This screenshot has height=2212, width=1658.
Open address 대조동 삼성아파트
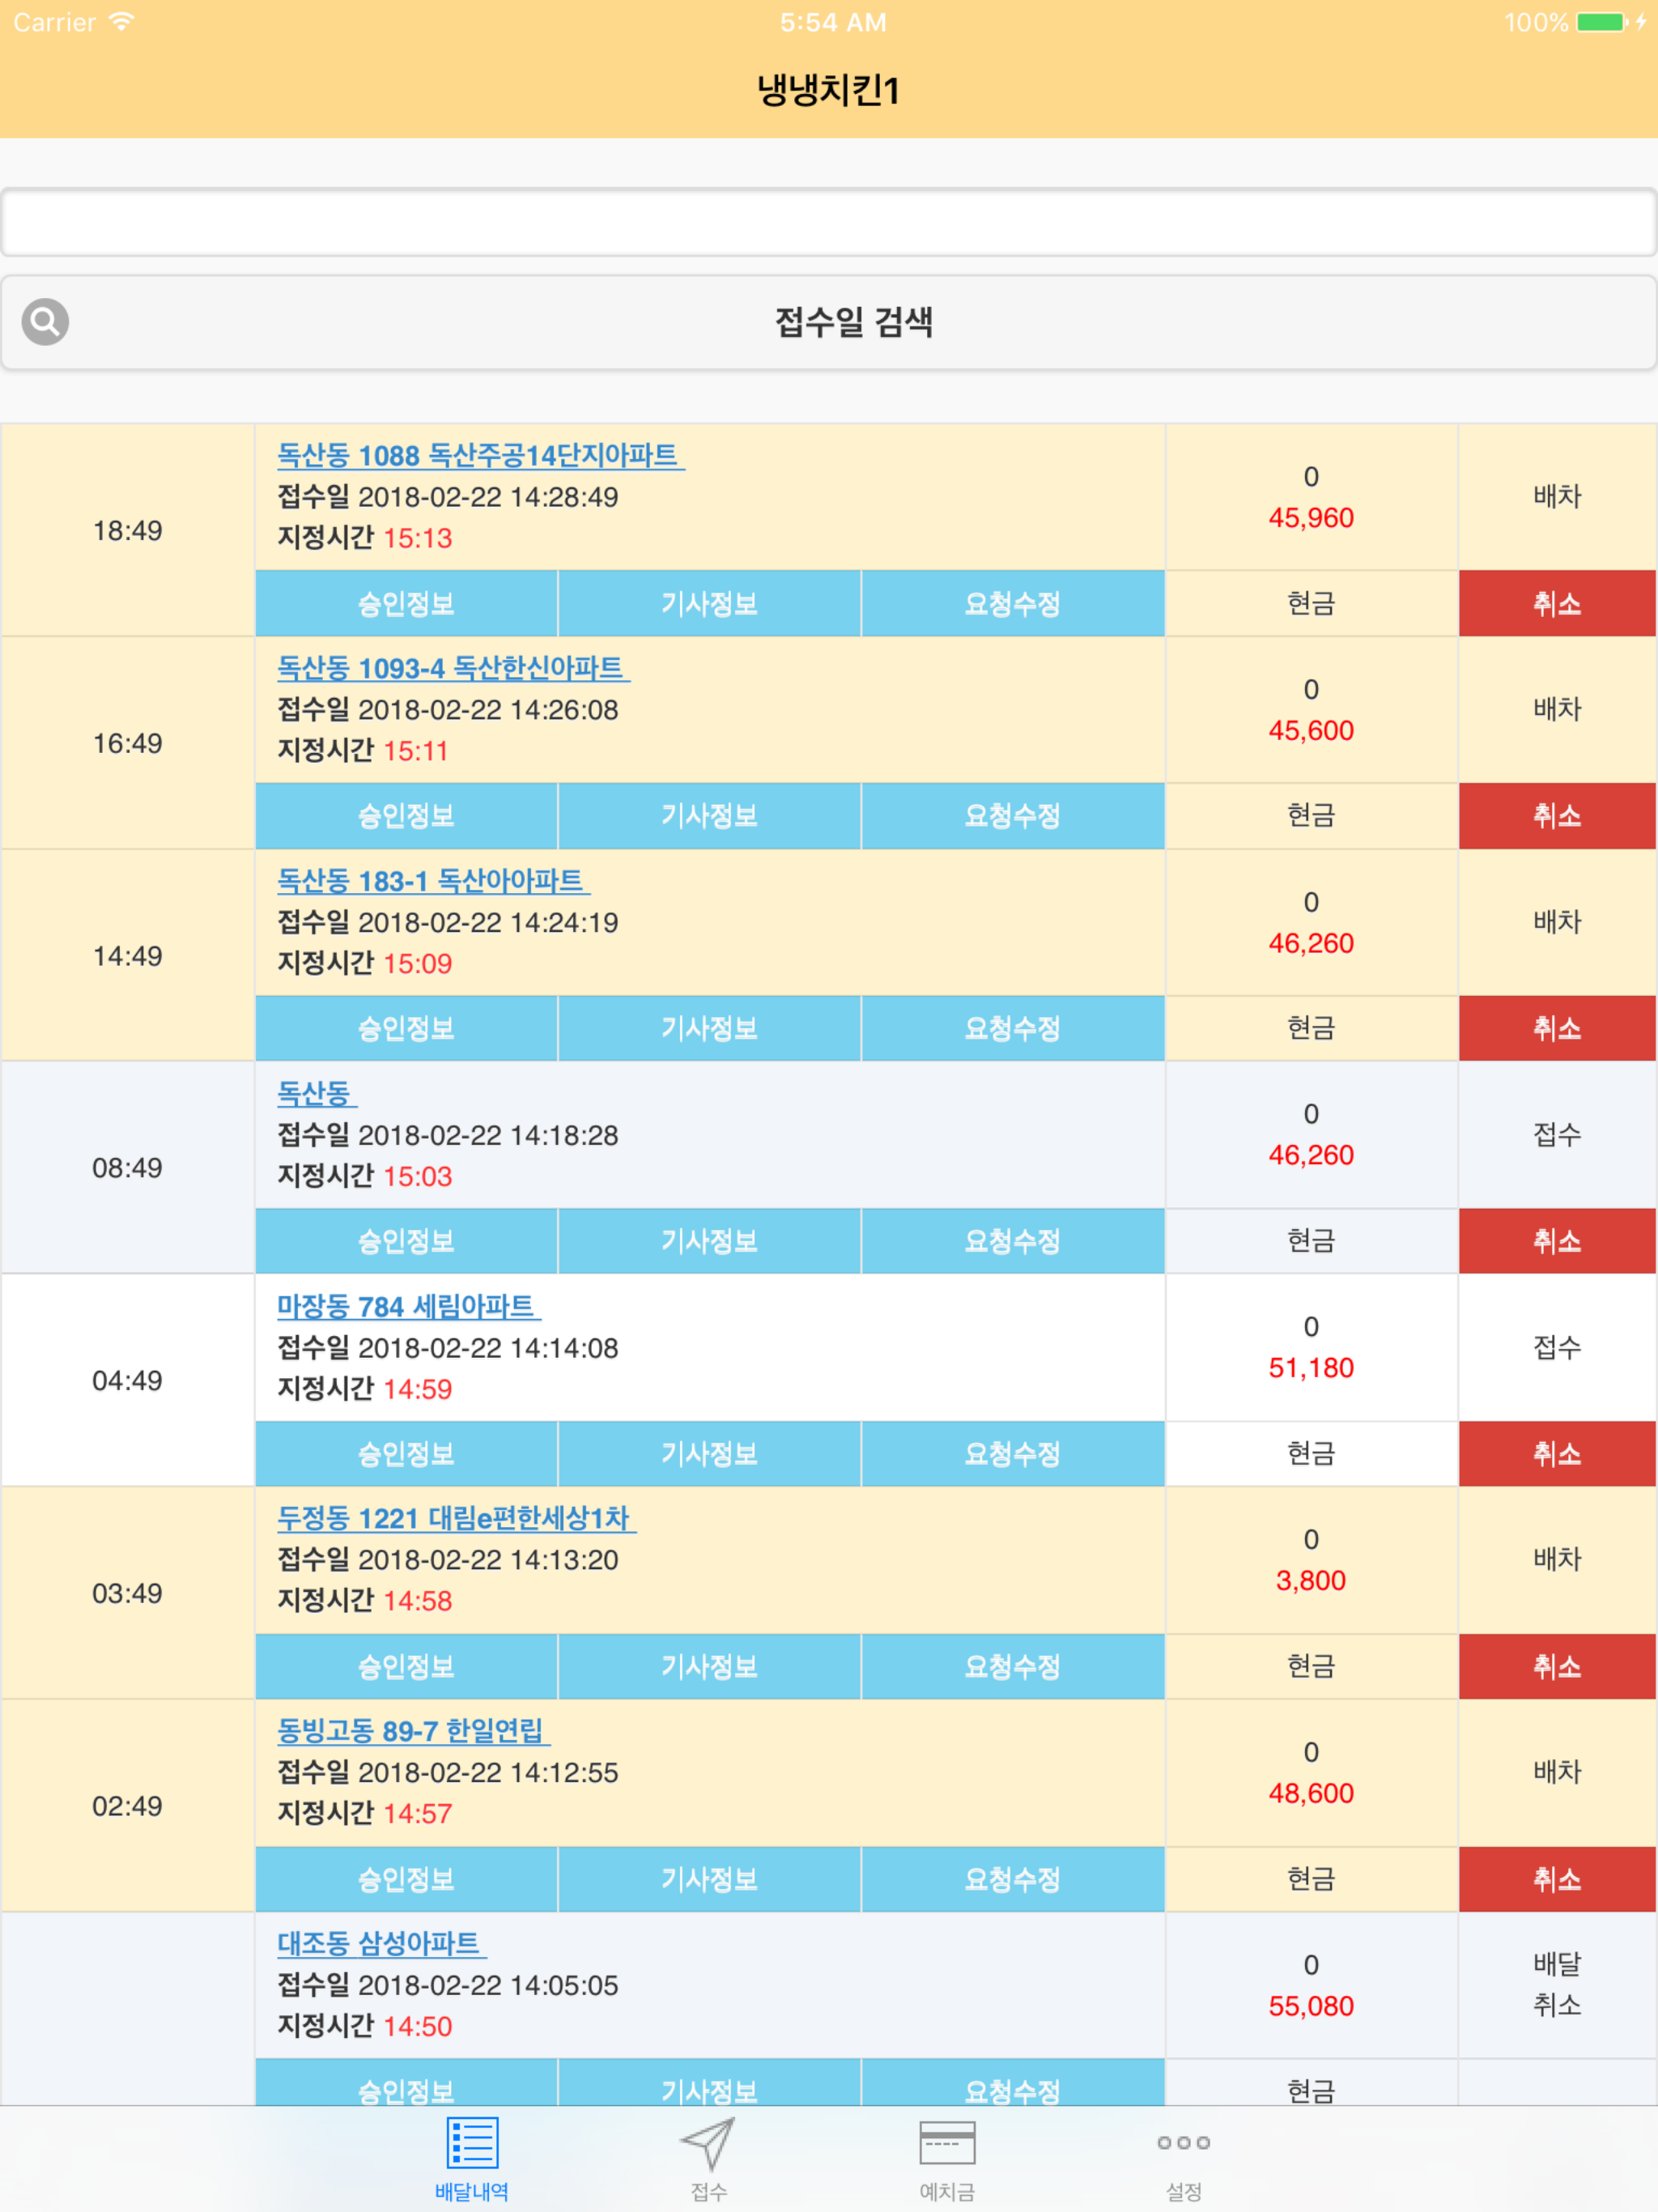pyautogui.click(x=381, y=1943)
